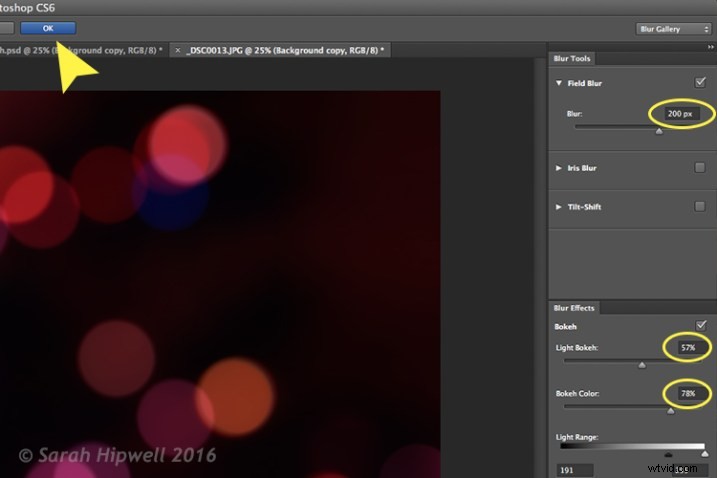The image size is (717, 478).
Task: Click the Tilt-Shift label
Action: pyautogui.click(x=584, y=207)
